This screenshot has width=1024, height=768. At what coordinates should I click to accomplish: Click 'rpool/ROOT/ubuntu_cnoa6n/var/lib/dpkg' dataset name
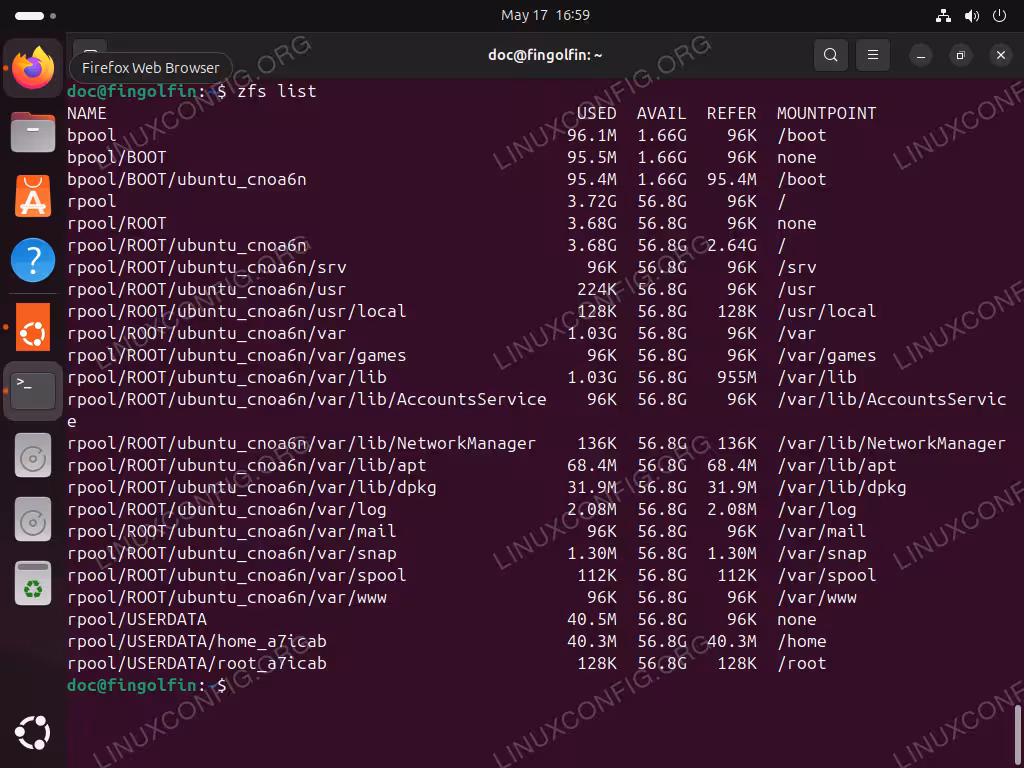[252, 487]
